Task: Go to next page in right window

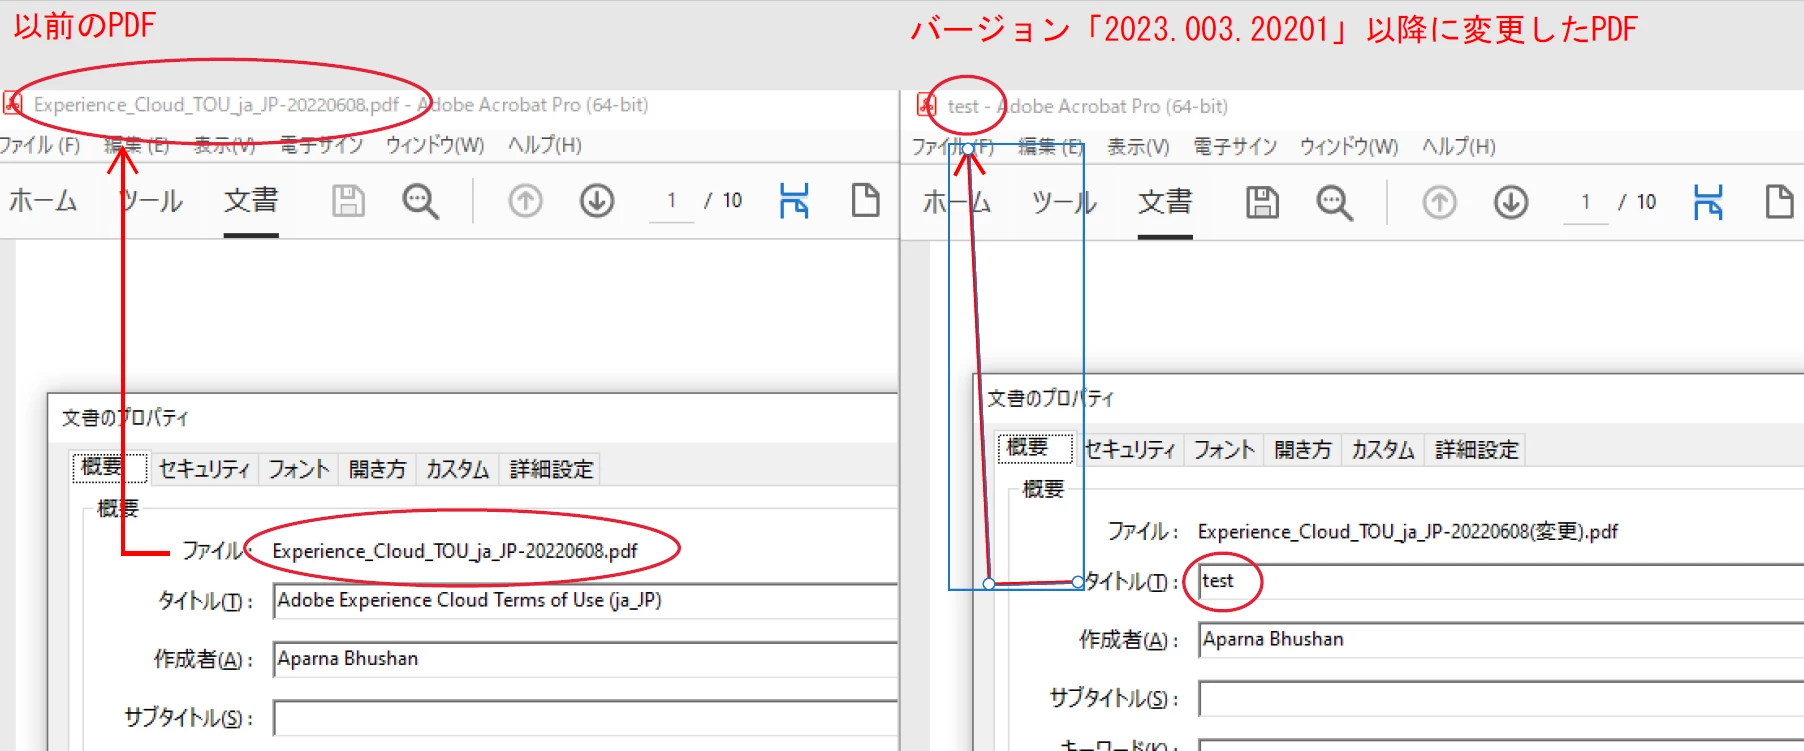Action: pyautogui.click(x=1511, y=203)
